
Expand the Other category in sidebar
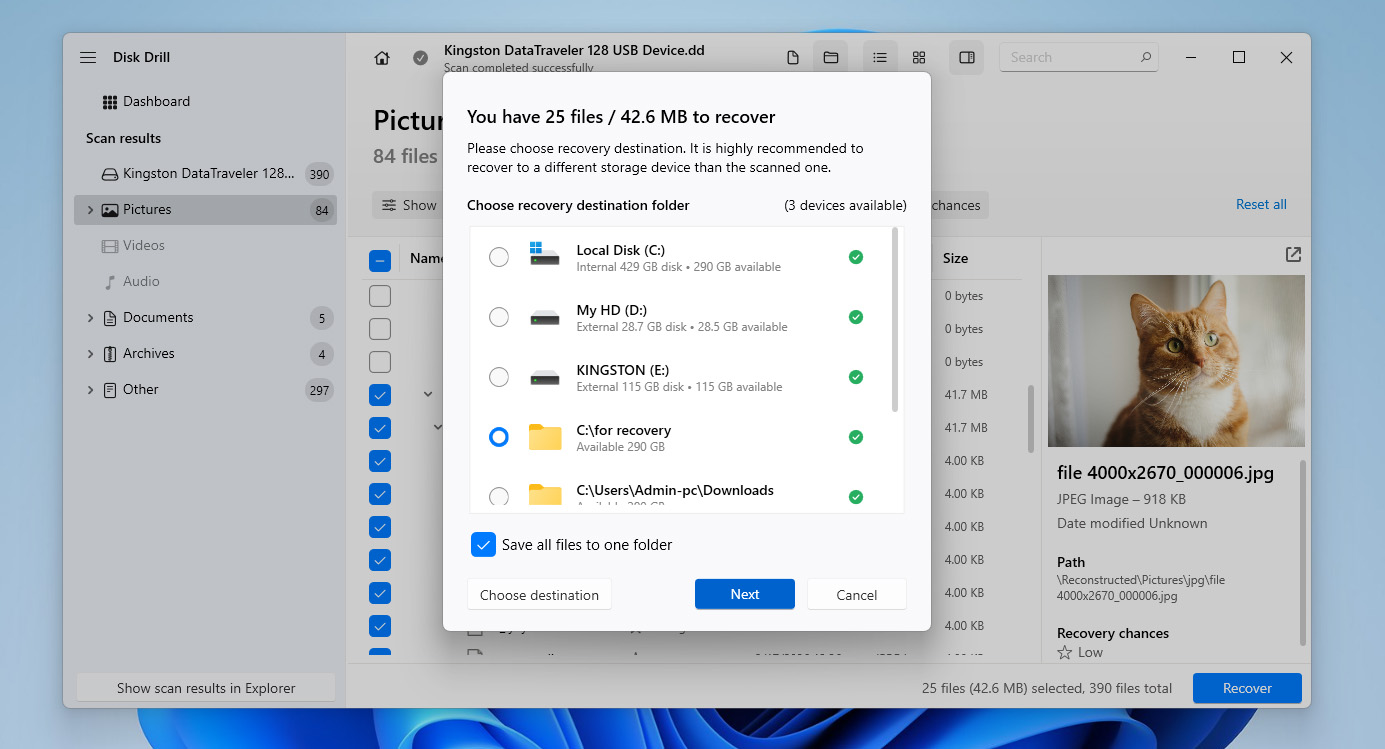tap(91, 390)
